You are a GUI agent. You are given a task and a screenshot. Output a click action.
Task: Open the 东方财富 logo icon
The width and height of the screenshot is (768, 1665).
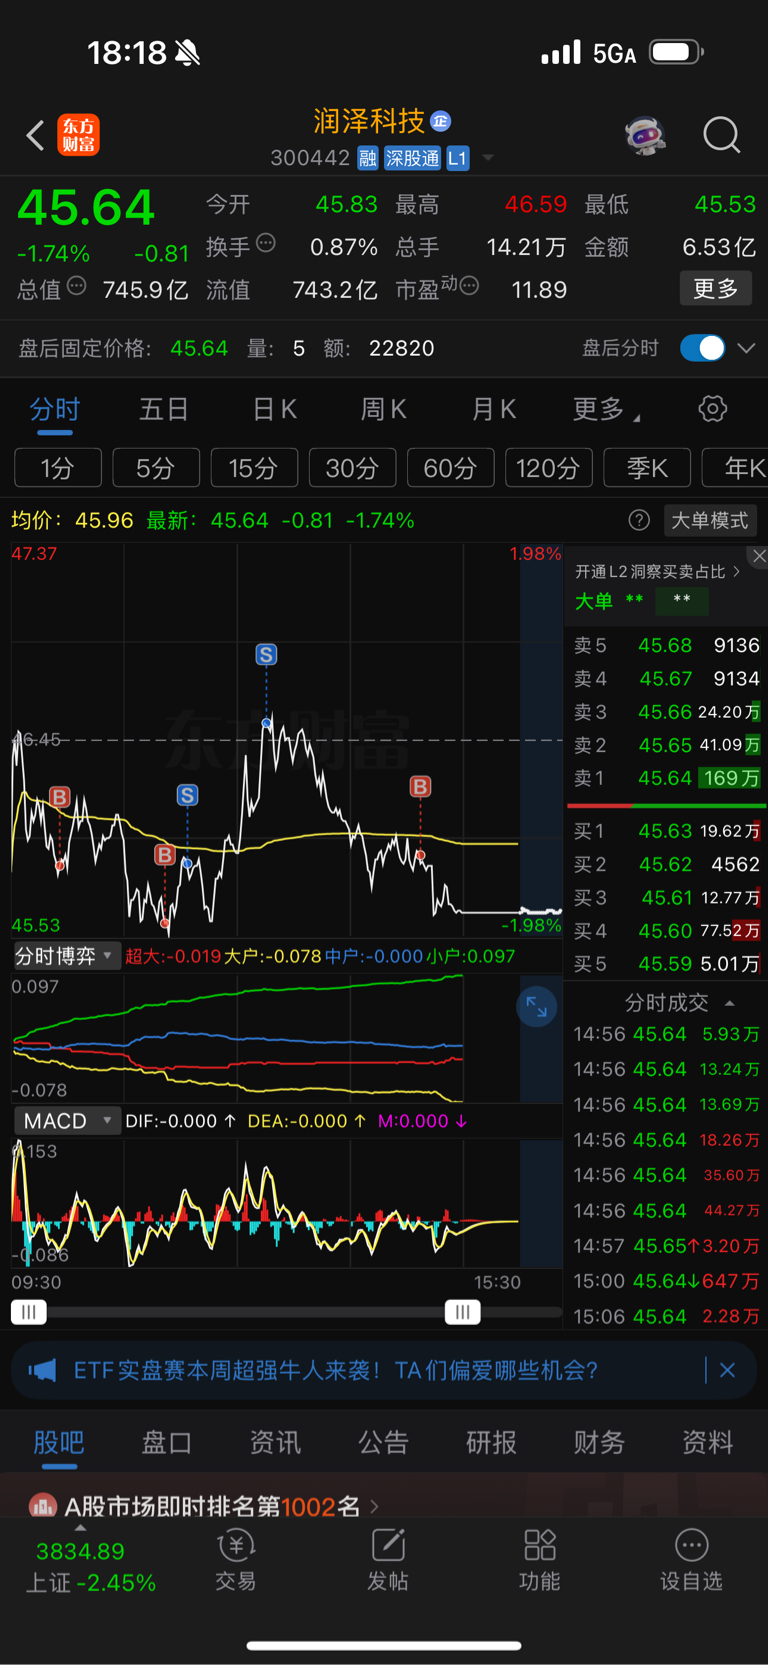(79, 135)
